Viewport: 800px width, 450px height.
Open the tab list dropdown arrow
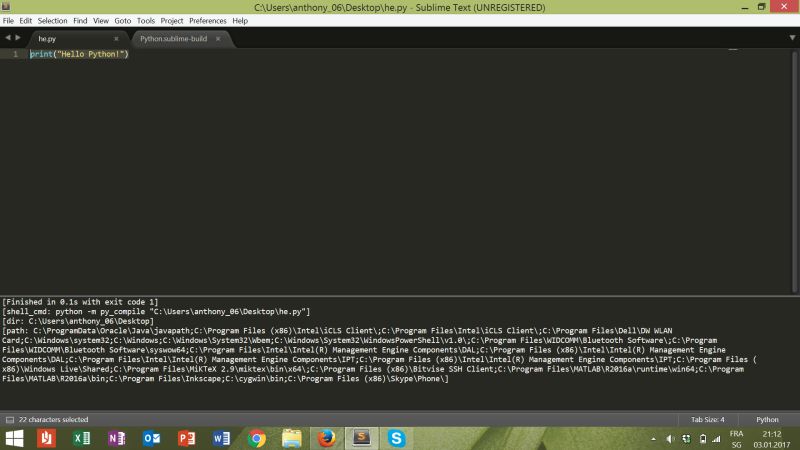[x=792, y=38]
